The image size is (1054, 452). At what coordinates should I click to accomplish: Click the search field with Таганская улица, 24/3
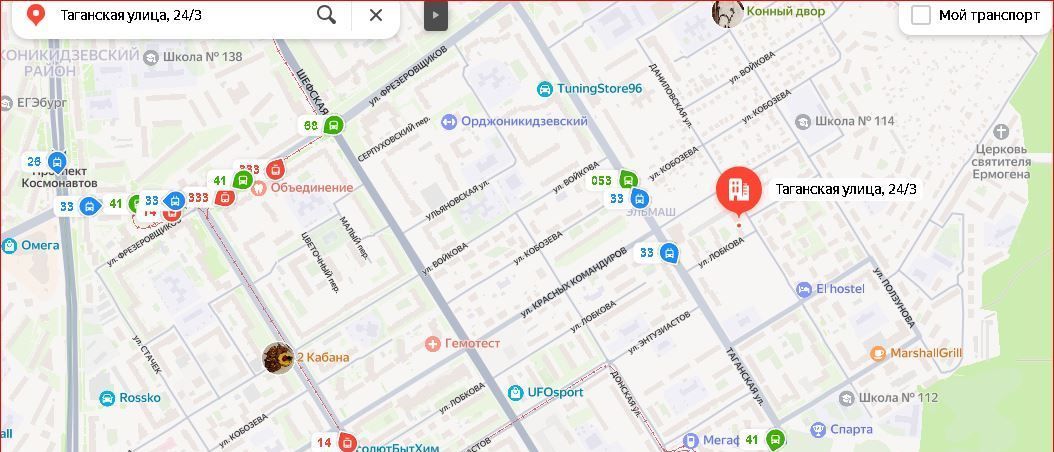click(x=181, y=15)
